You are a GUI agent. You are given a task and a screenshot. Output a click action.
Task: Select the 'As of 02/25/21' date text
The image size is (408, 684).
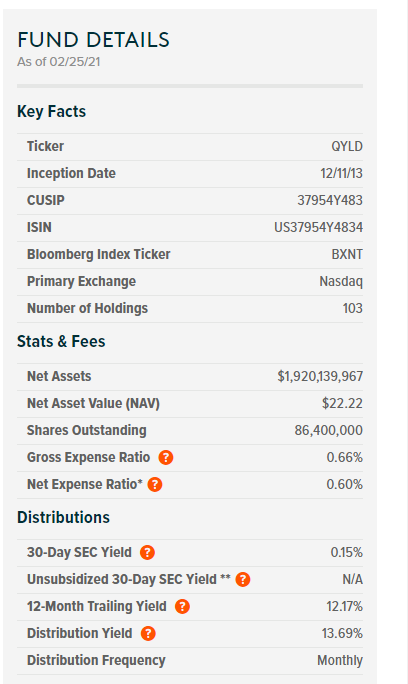59,62
